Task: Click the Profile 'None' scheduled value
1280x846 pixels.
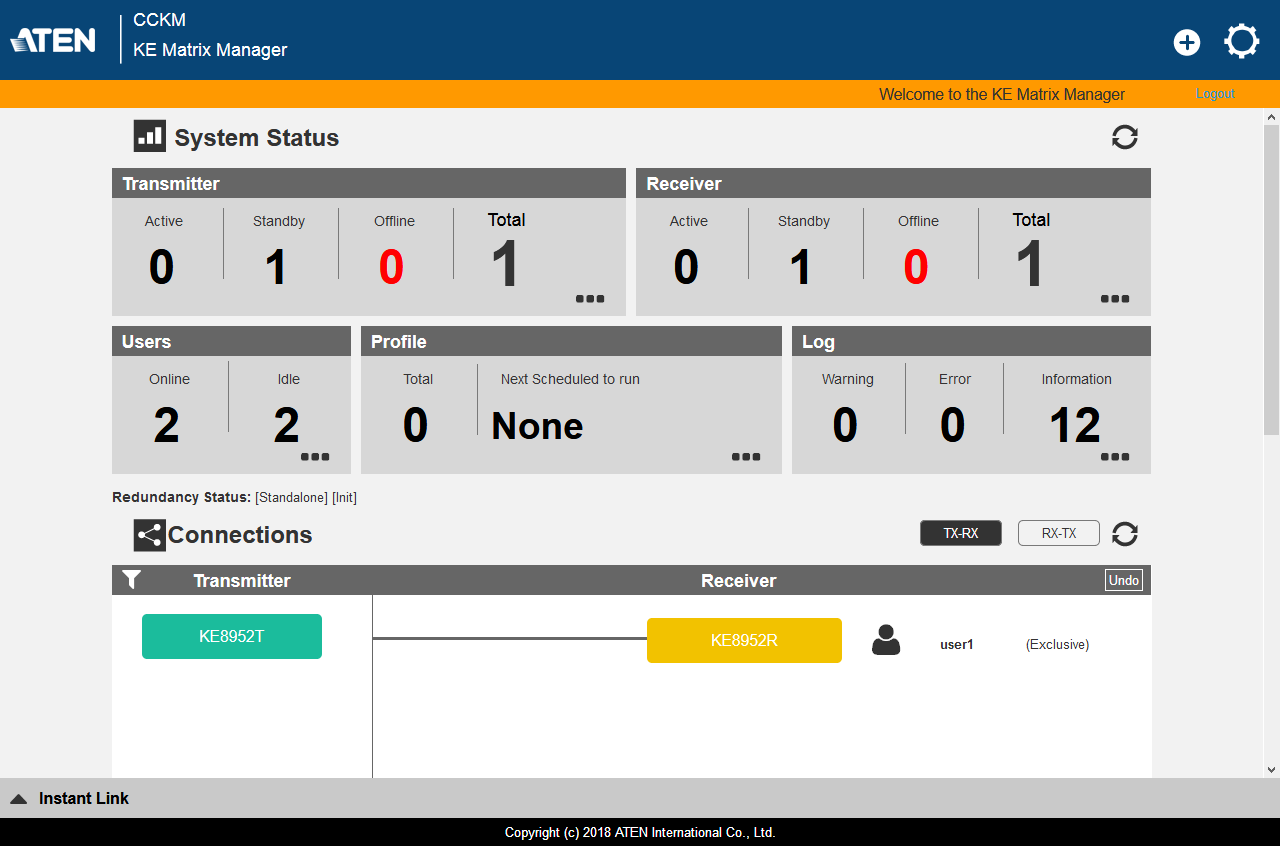Action: 537,427
